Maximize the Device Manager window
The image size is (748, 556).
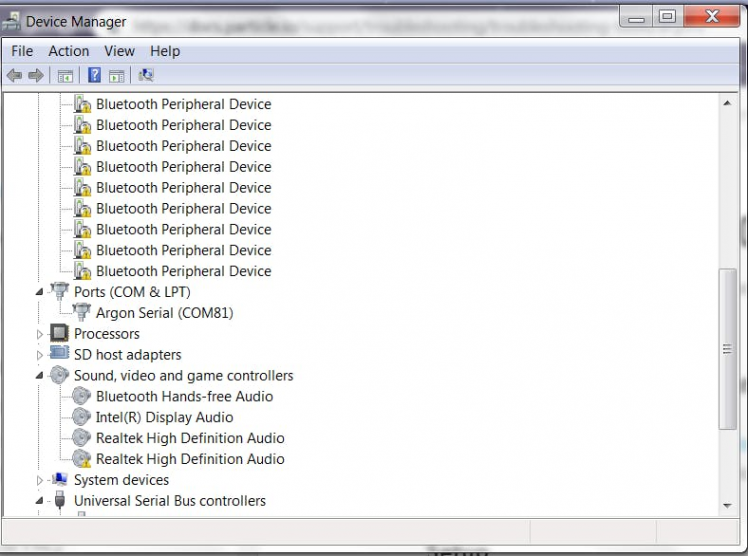coord(667,17)
